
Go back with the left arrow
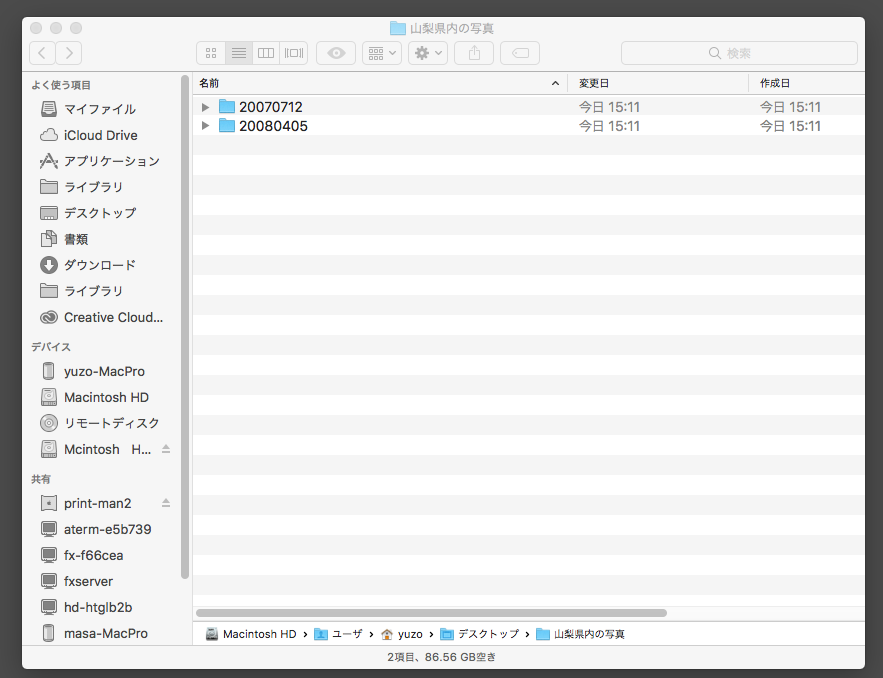tap(42, 53)
